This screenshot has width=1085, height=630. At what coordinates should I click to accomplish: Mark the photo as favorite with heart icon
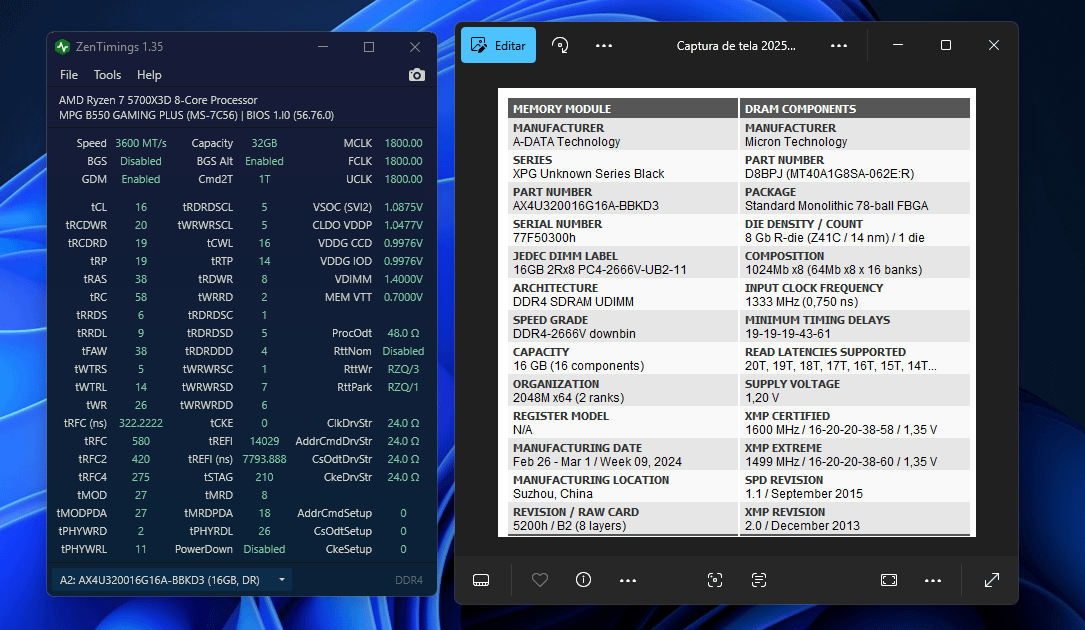click(540, 580)
